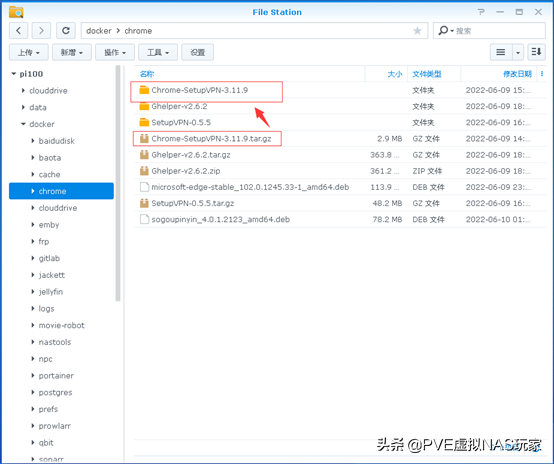The image size is (554, 464).
Task: Select SetupVPN-0.5.5.tar.gz archive icon
Action: tap(144, 203)
